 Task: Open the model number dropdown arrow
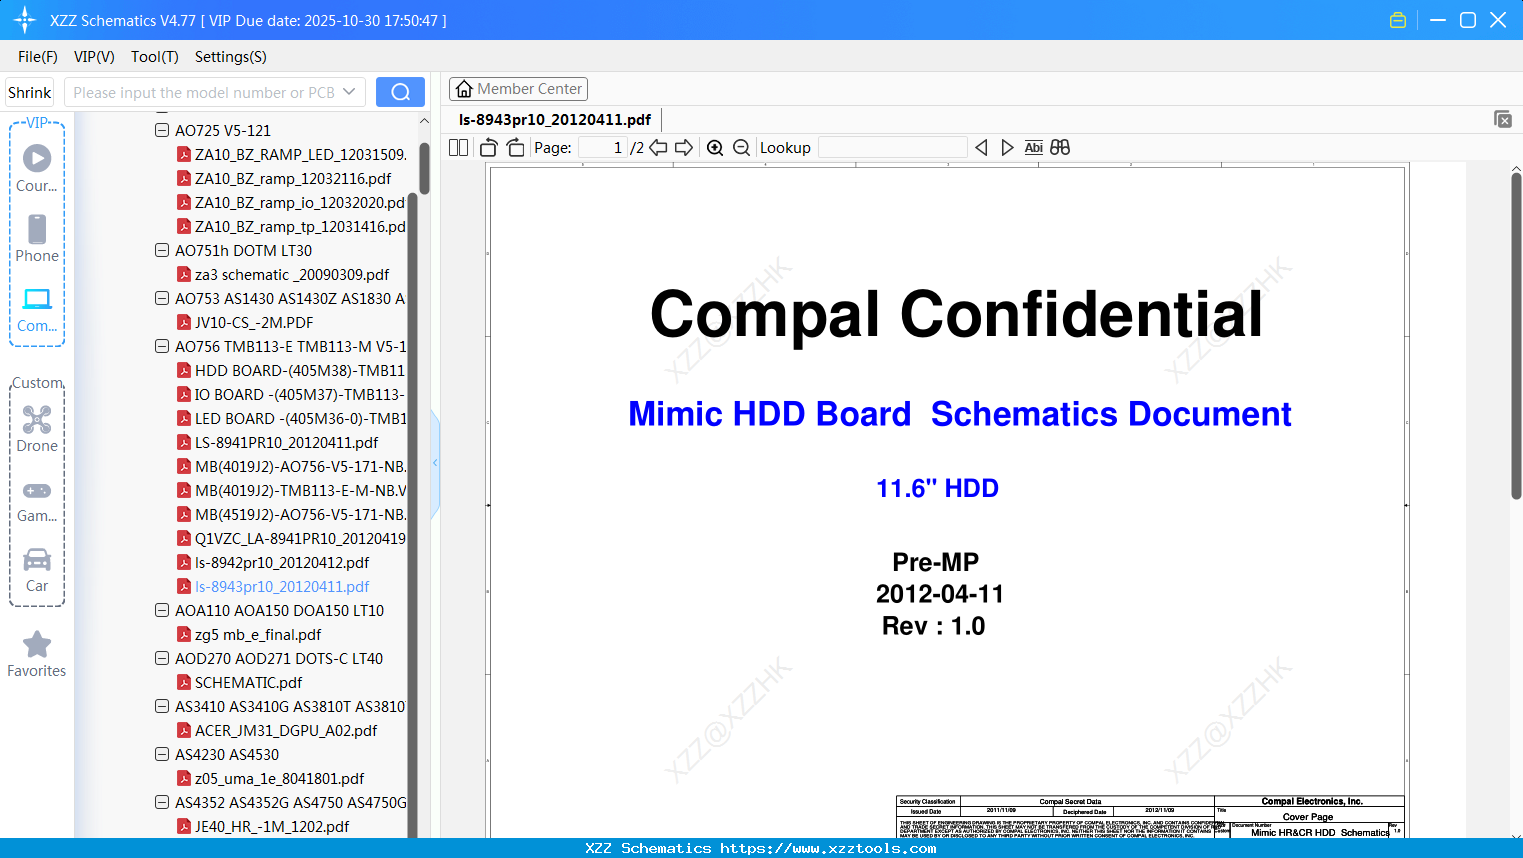tap(349, 92)
